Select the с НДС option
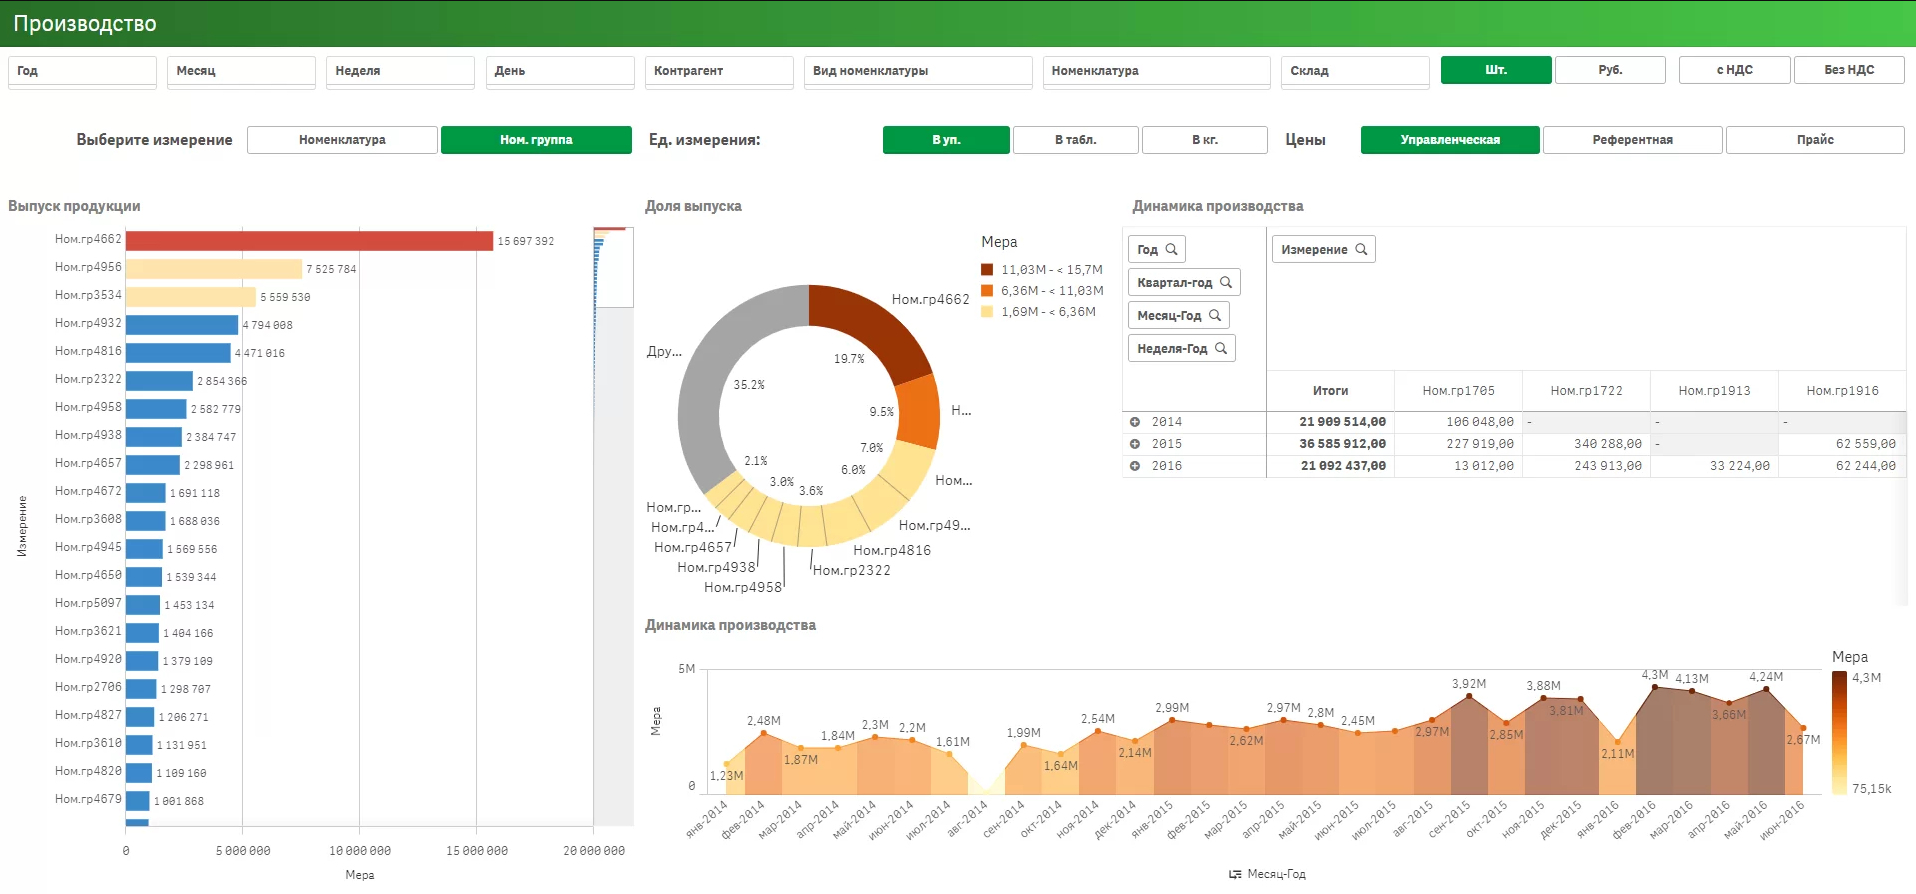 click(x=1734, y=70)
